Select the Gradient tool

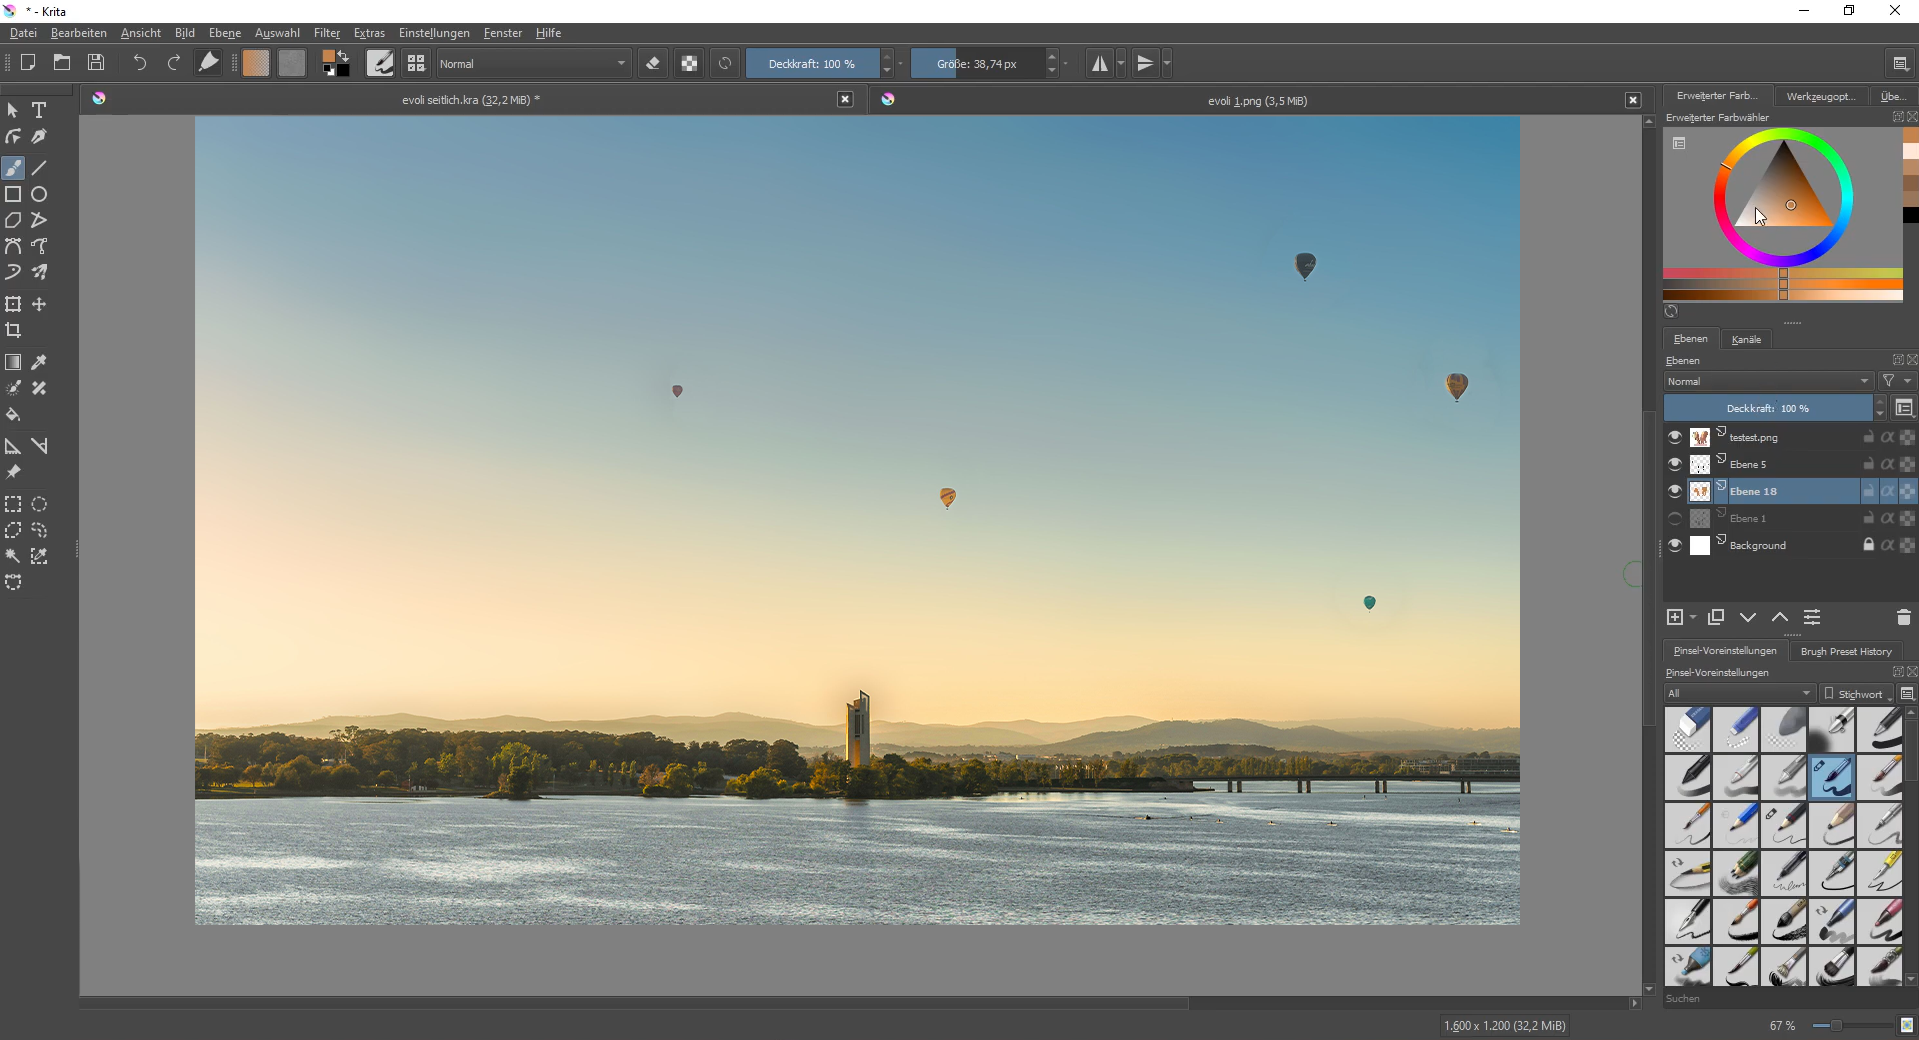coord(13,362)
